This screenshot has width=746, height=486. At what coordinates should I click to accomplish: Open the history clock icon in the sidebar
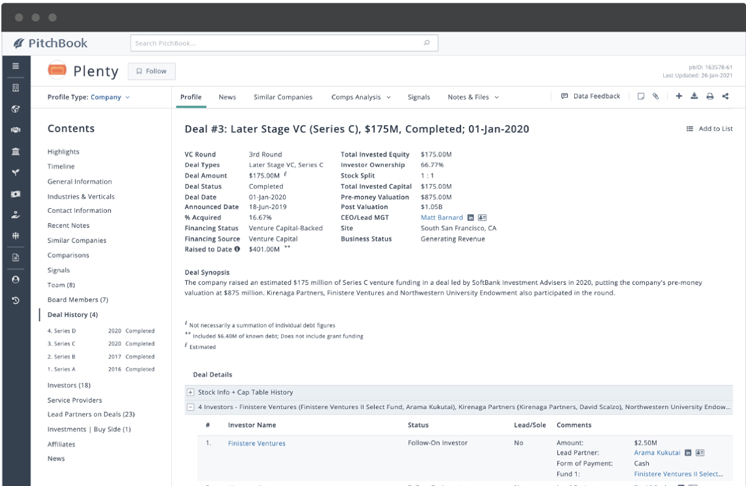pos(16,301)
